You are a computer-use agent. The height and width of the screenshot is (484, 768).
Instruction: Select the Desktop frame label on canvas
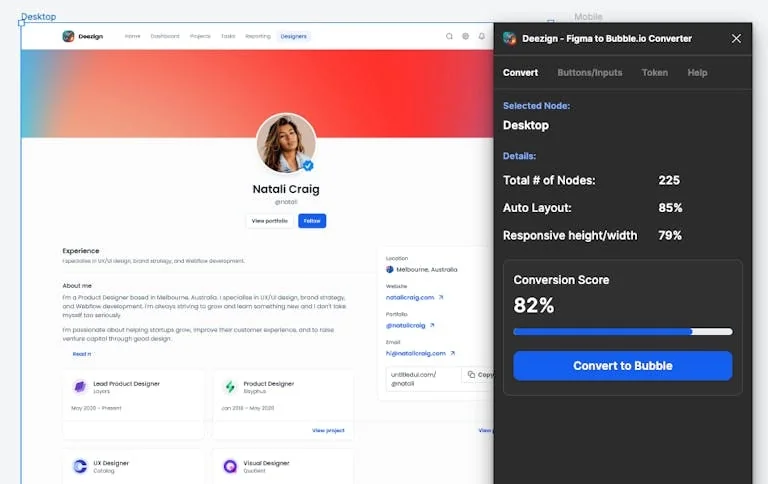(39, 17)
